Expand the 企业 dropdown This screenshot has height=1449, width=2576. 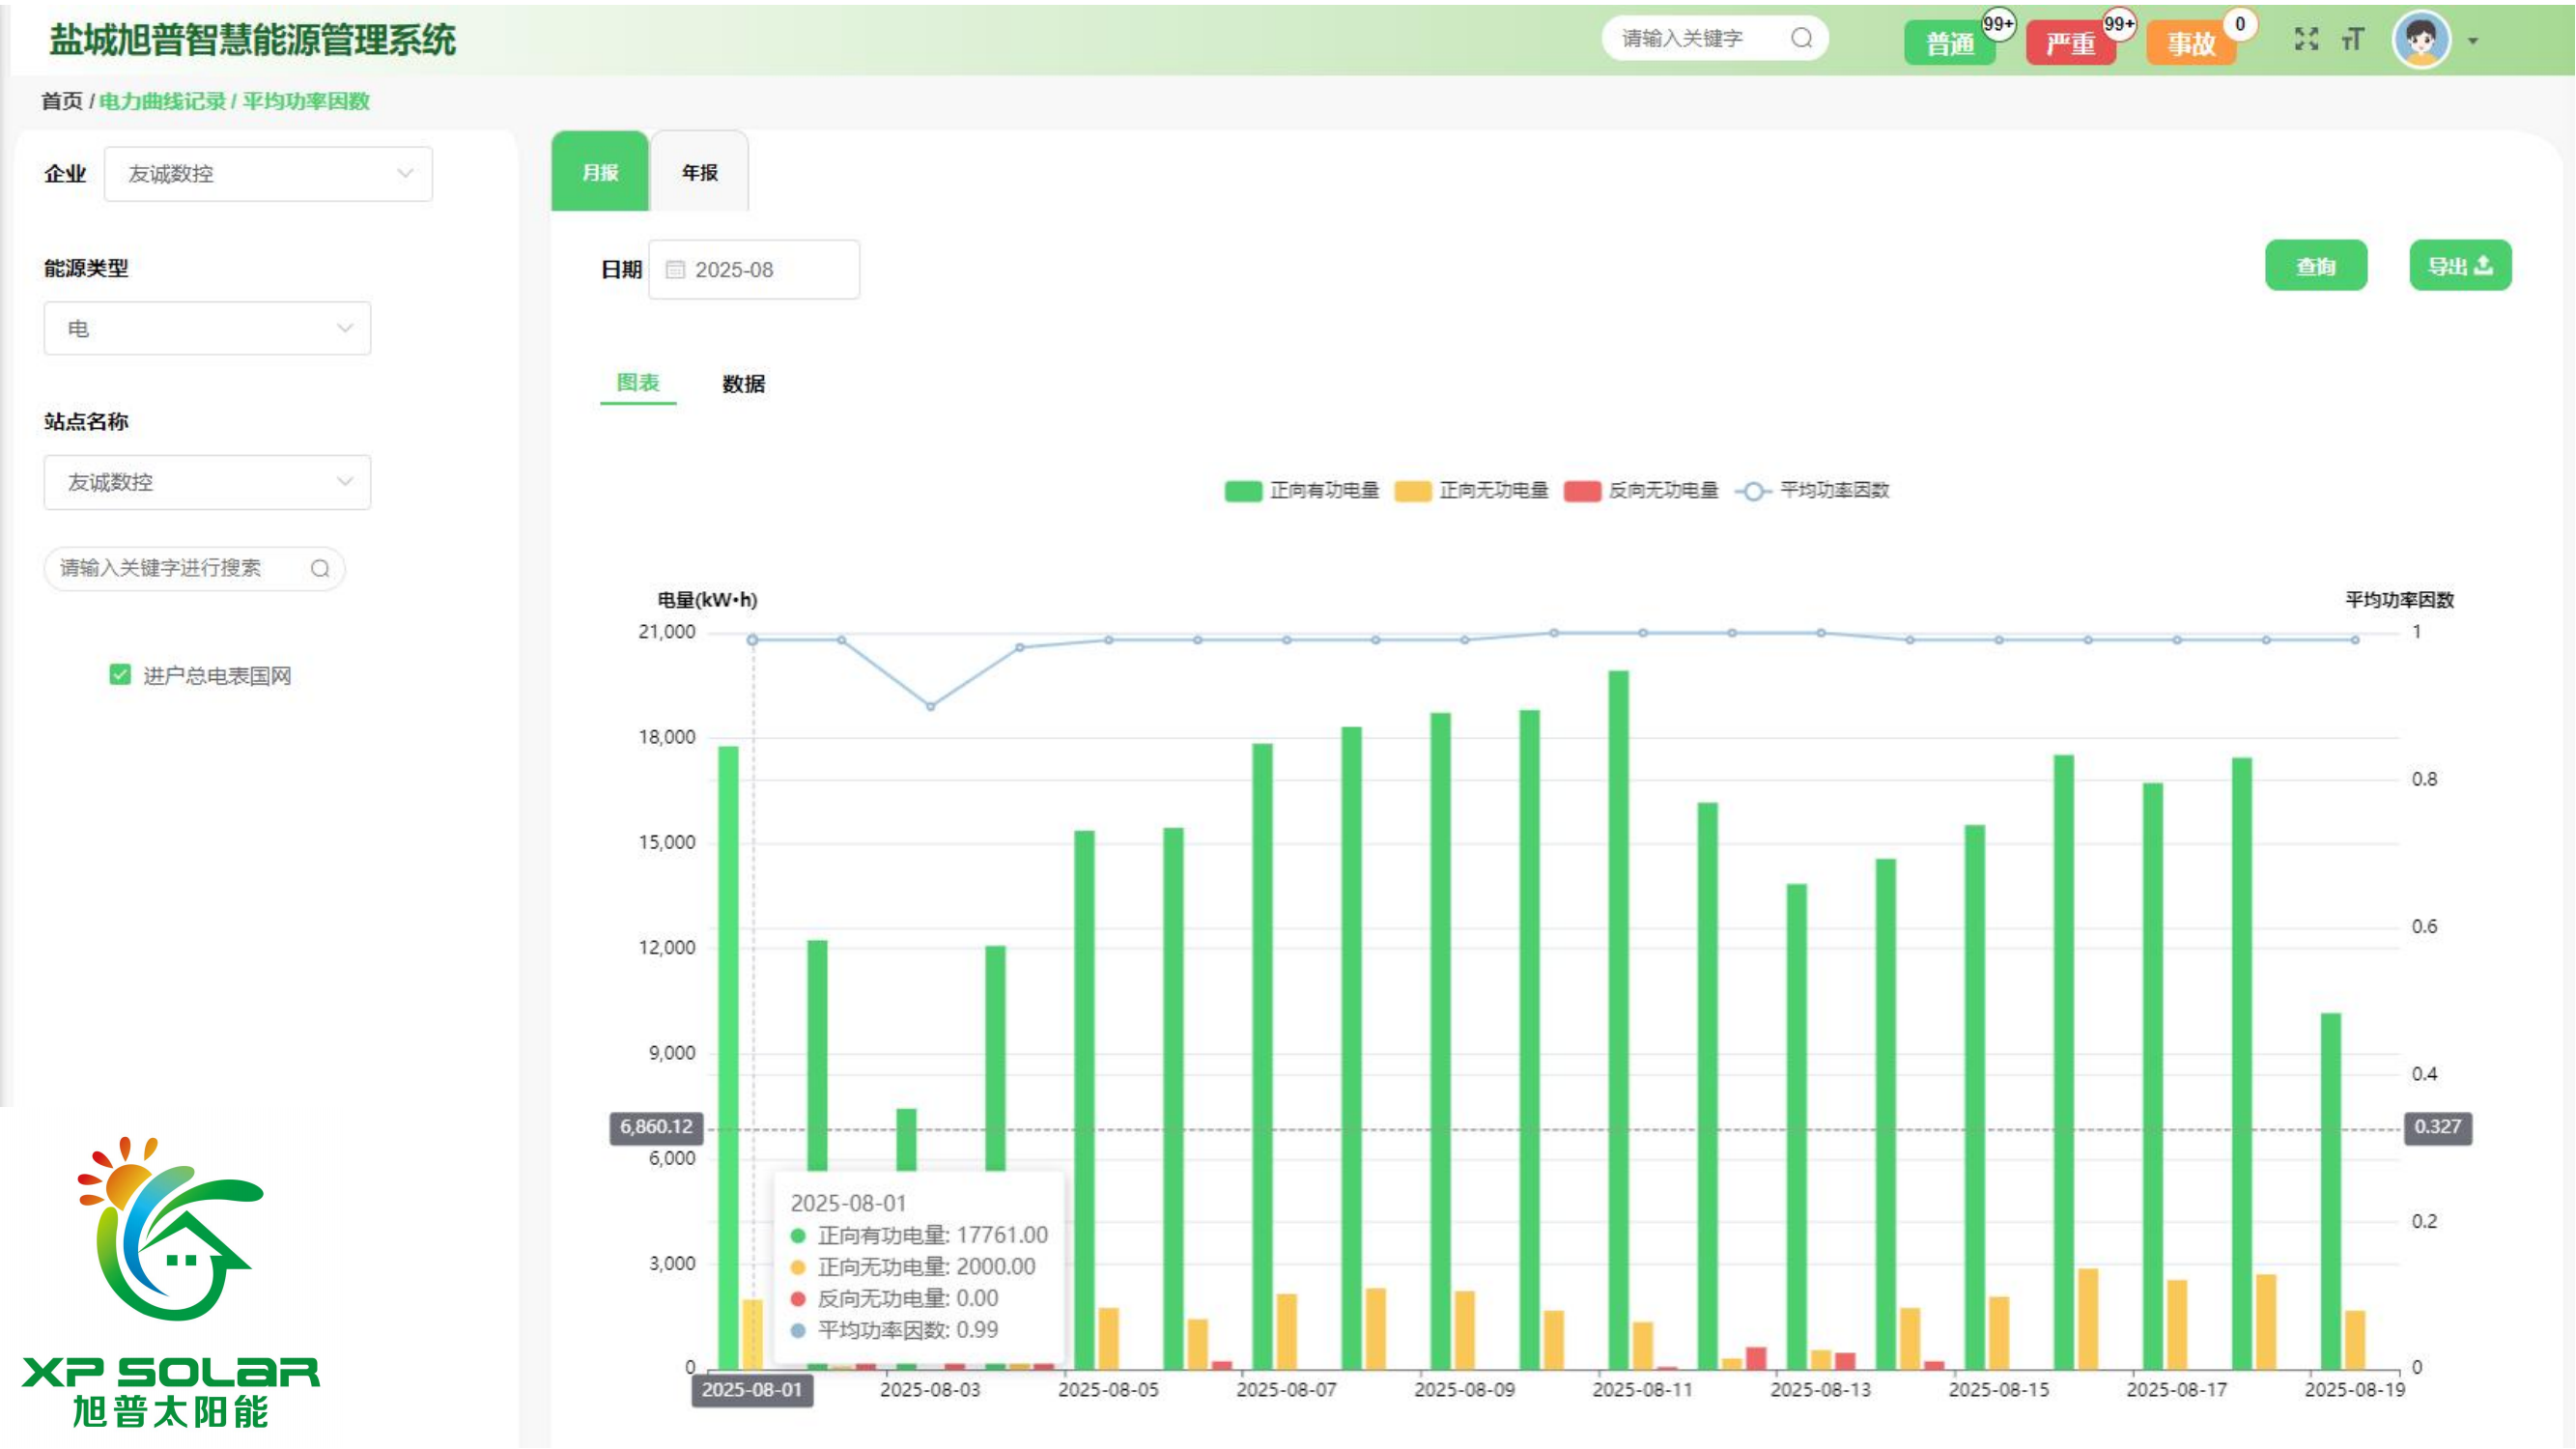click(x=268, y=174)
